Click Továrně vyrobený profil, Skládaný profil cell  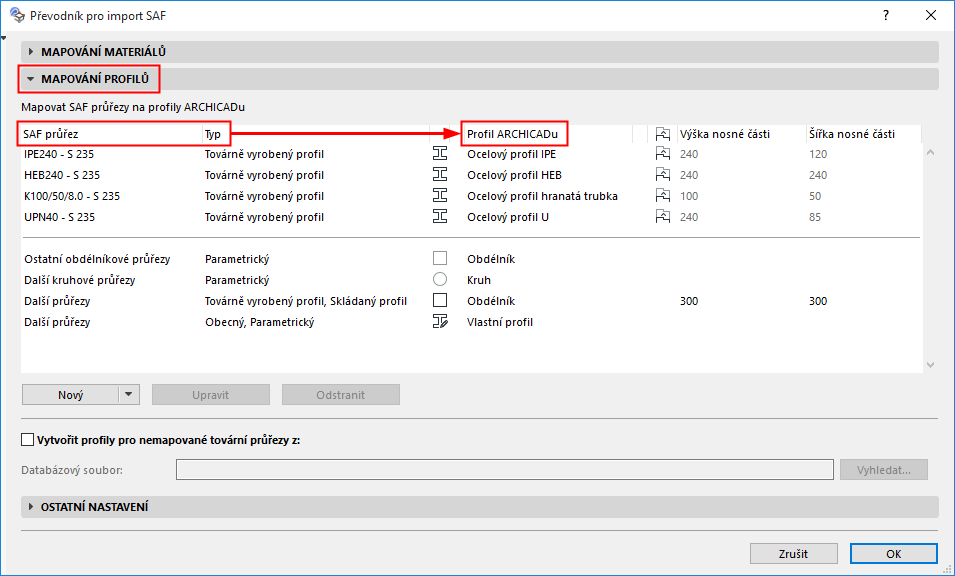click(x=306, y=301)
